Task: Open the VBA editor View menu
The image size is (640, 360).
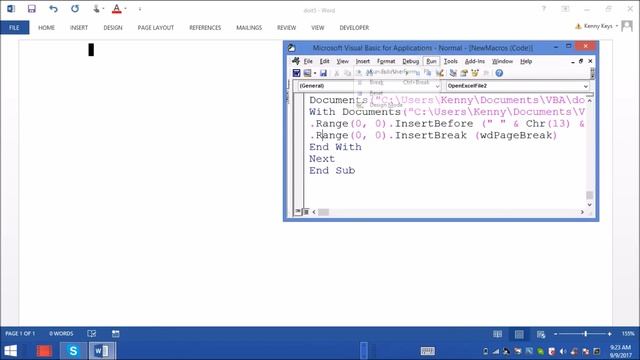Action: click(x=342, y=61)
